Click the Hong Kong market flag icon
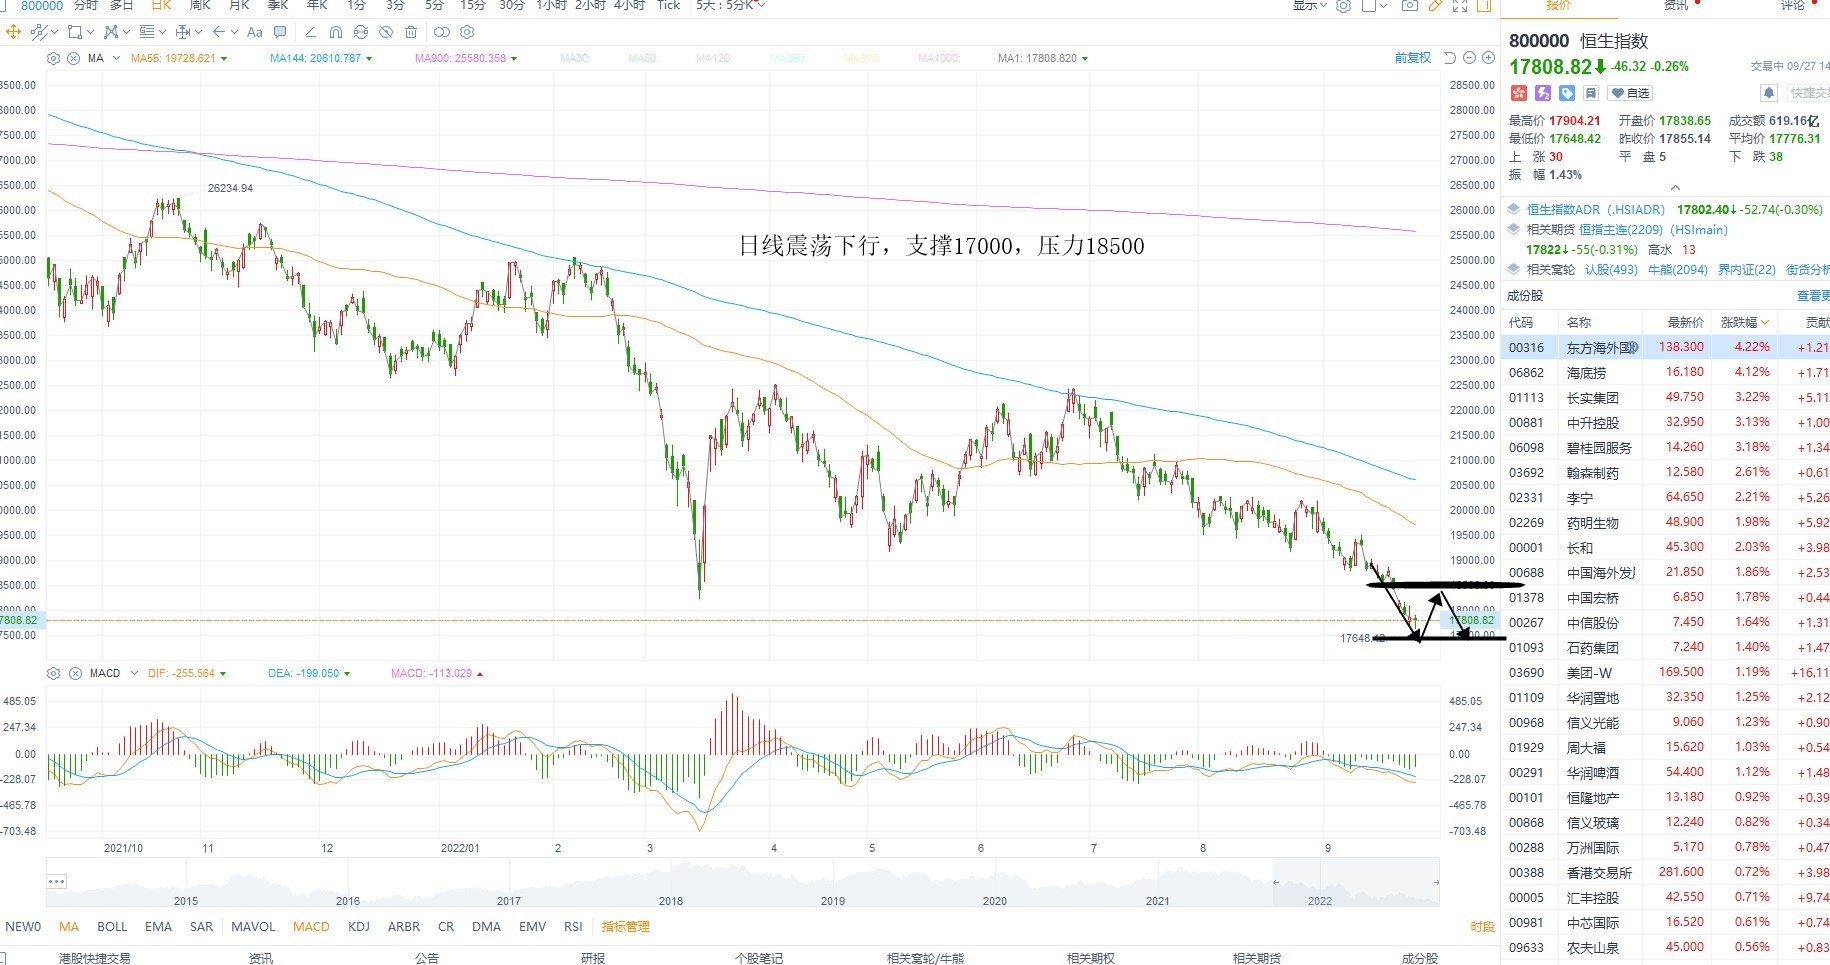This screenshot has width=1830, height=965. 1519,93
